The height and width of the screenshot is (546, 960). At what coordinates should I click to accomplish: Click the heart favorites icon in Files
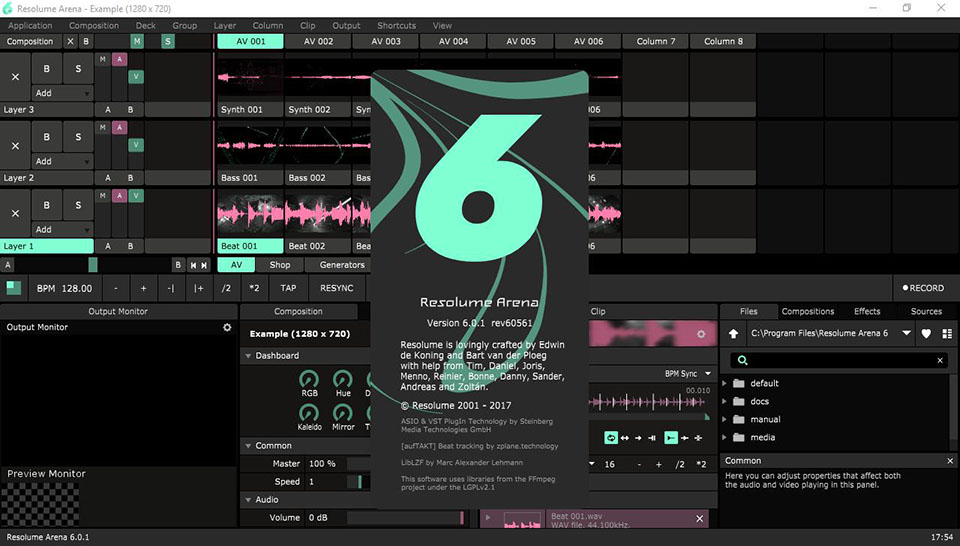(x=926, y=334)
